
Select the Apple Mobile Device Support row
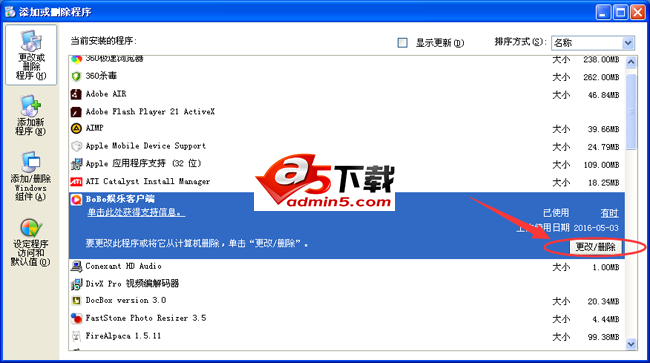347,146
